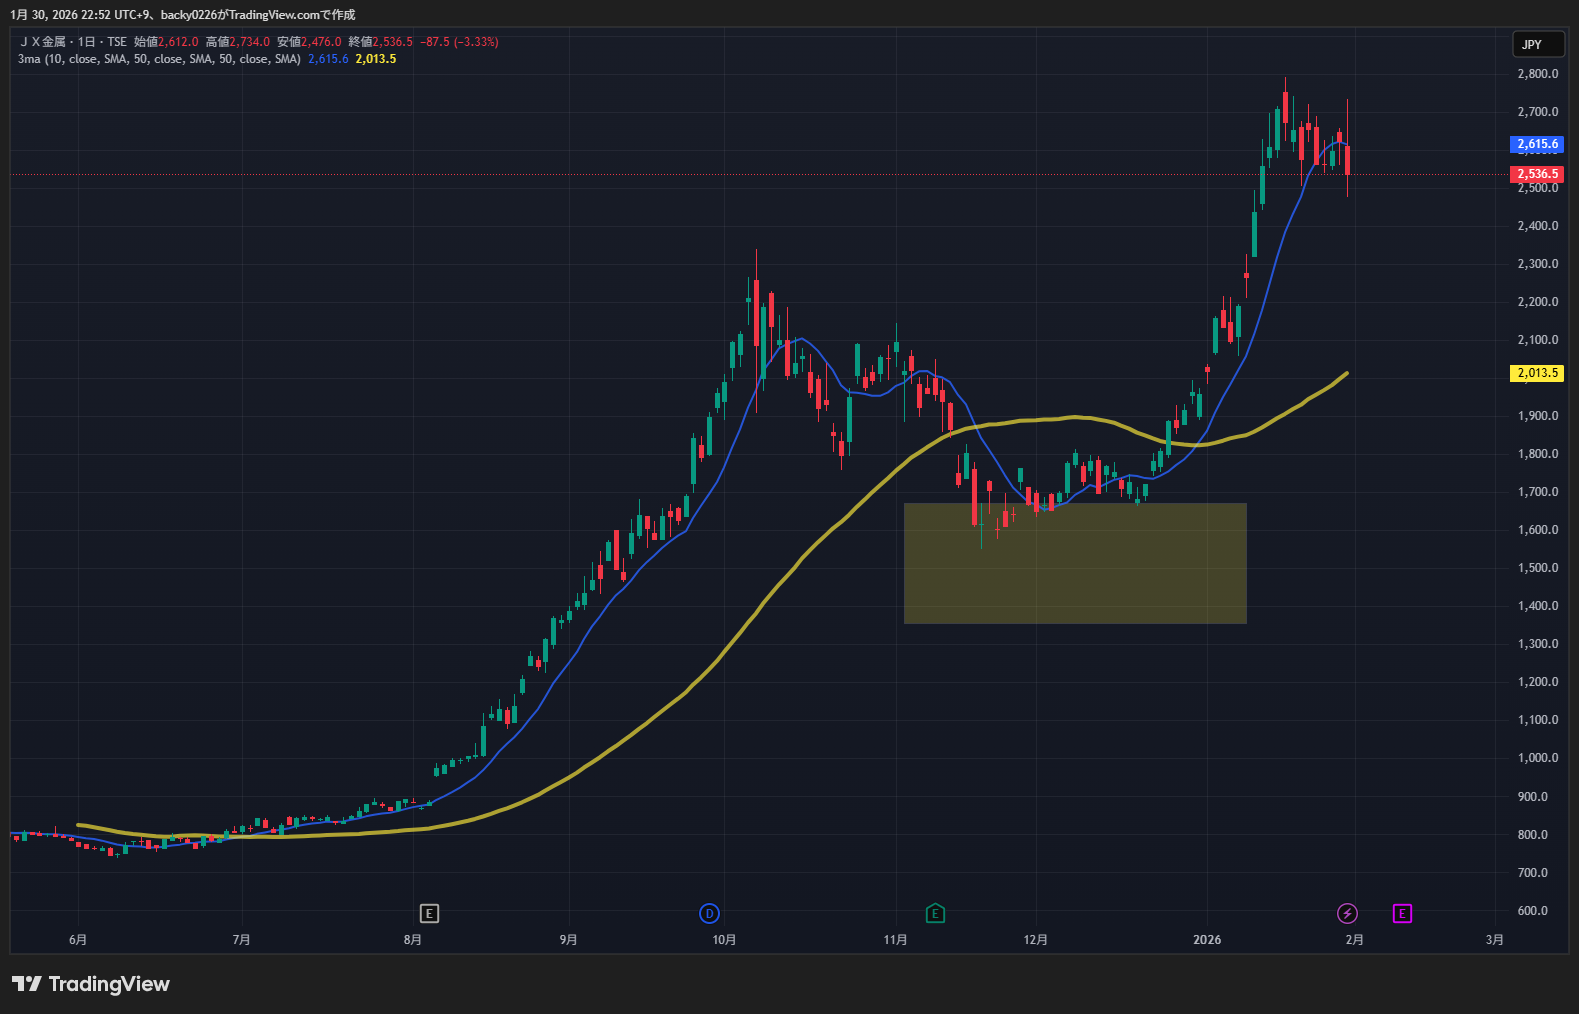Click the JX金属 symbol title
This screenshot has width=1579, height=1014.
click(44, 42)
